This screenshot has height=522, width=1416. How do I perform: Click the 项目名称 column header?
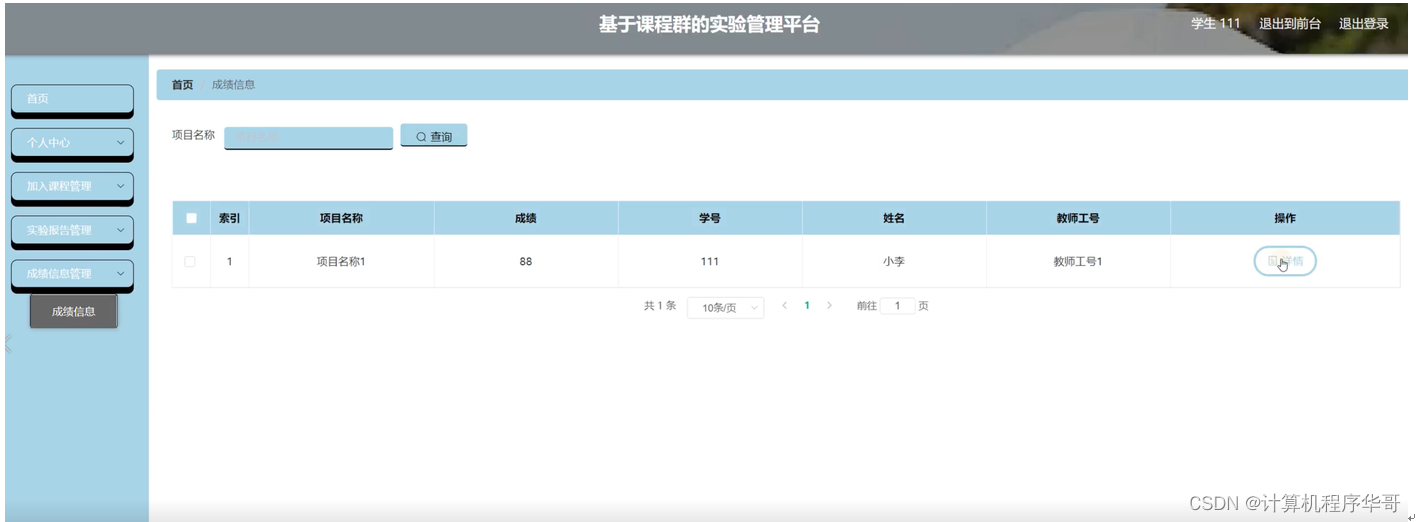tap(341, 218)
